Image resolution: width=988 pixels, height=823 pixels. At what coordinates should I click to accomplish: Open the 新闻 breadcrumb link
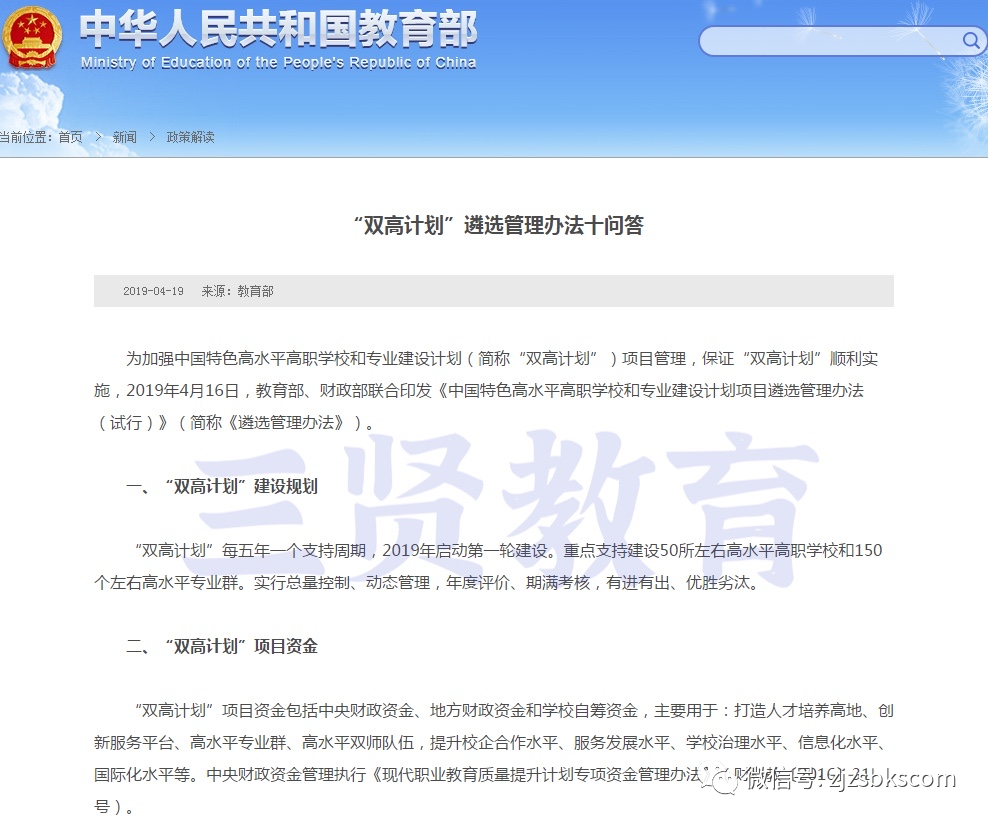[124, 137]
